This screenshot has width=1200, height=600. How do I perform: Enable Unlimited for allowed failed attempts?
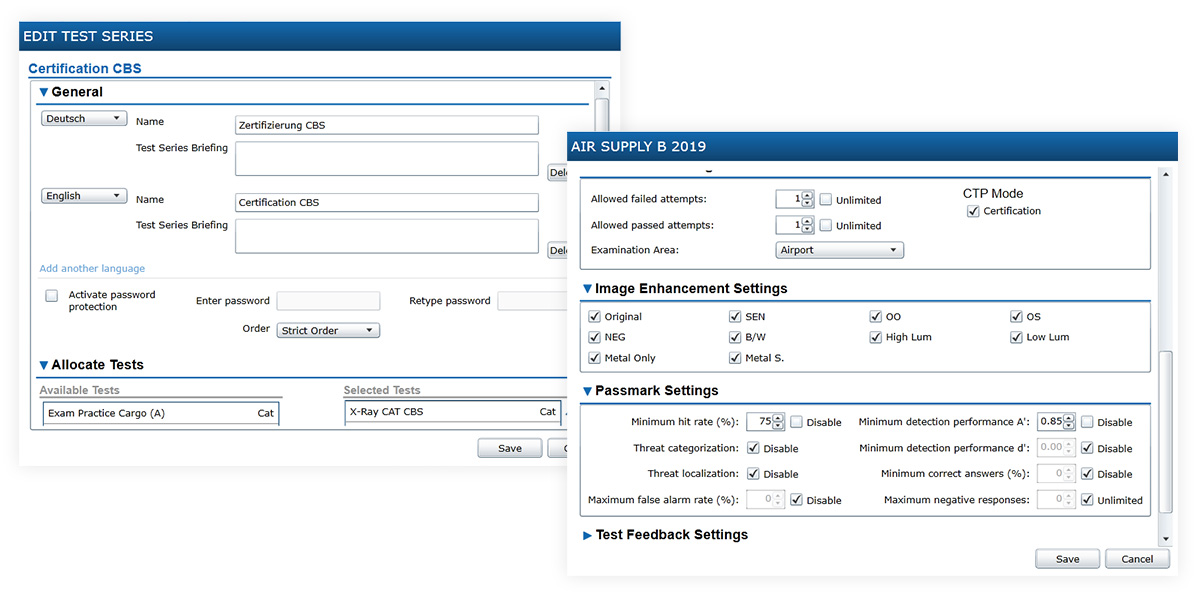click(x=826, y=200)
